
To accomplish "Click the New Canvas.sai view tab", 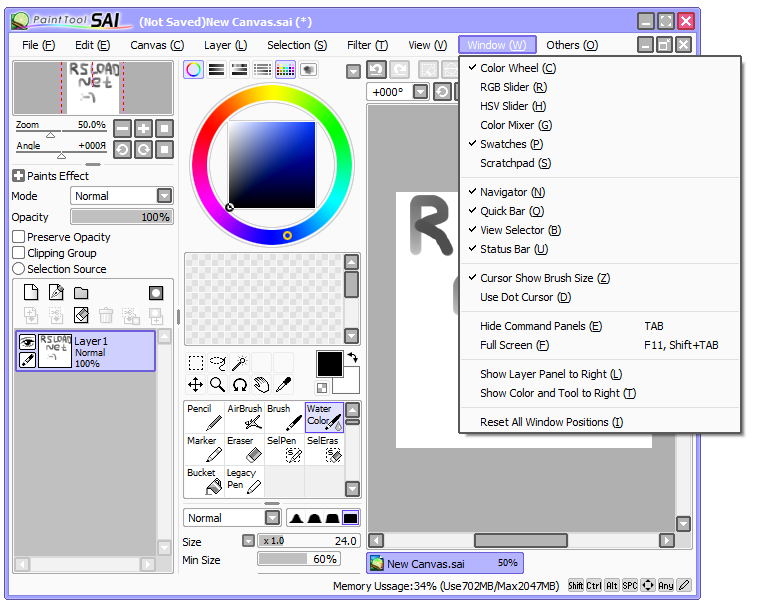I will (445, 563).
